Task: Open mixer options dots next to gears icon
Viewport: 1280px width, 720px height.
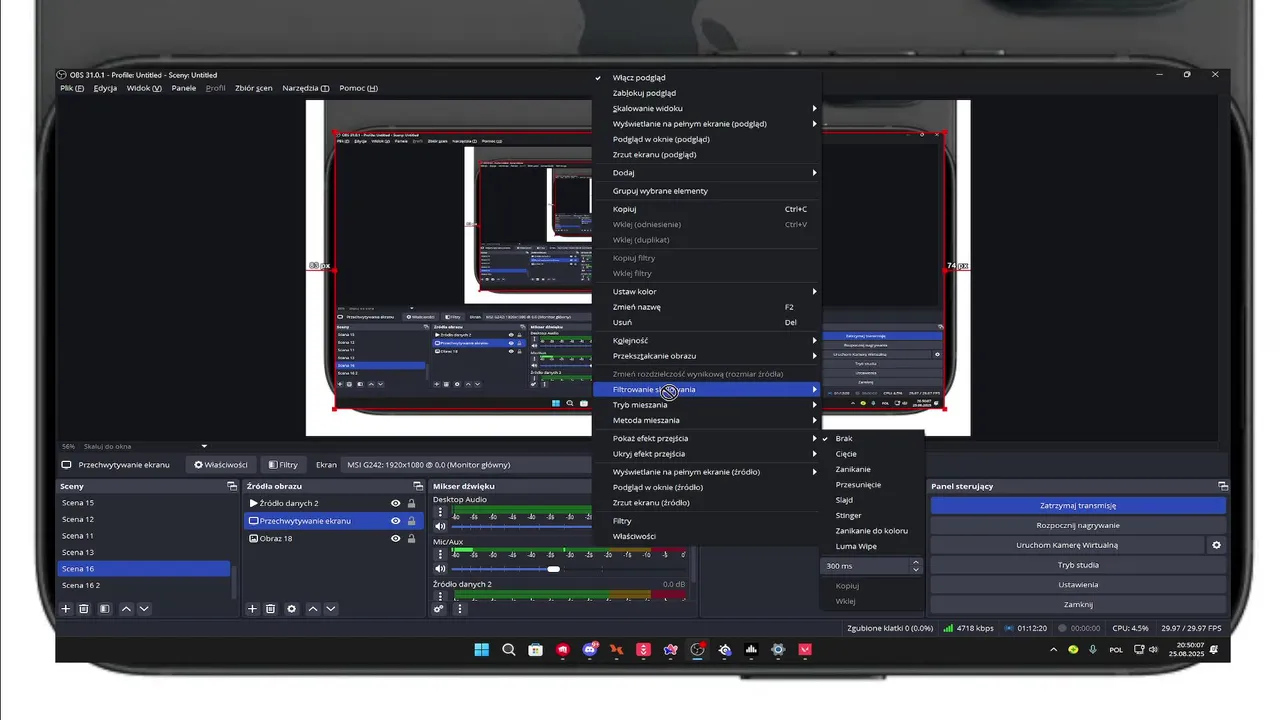Action: (460, 608)
